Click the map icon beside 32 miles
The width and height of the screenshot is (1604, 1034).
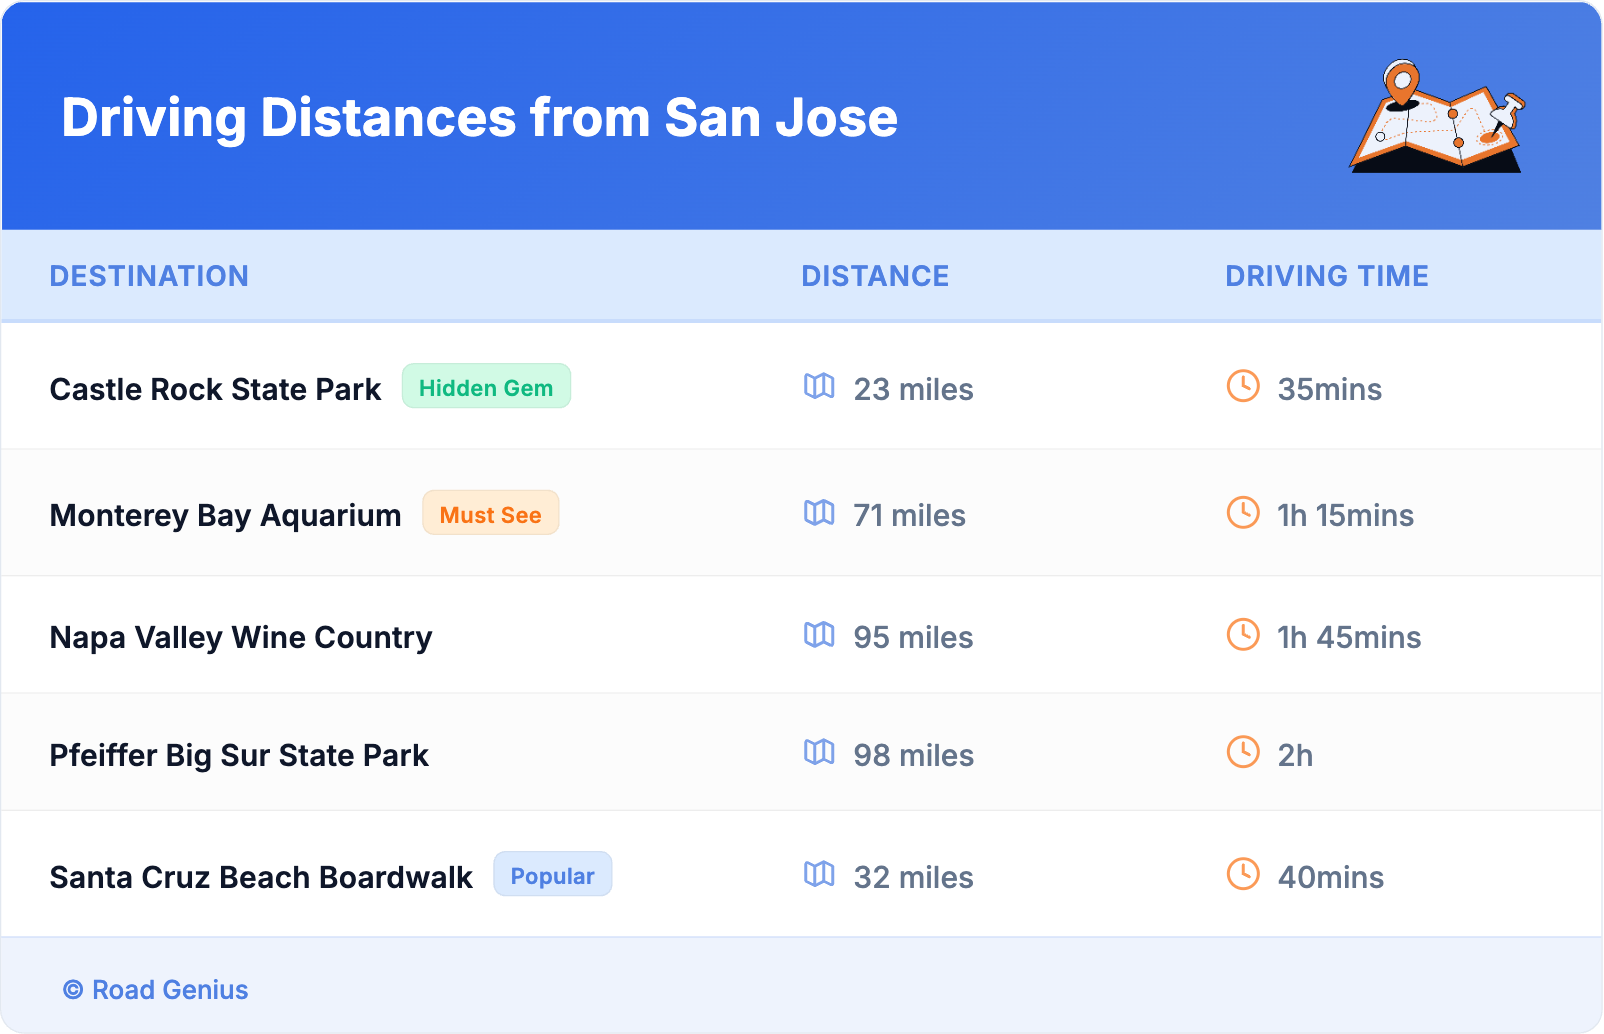(x=819, y=874)
